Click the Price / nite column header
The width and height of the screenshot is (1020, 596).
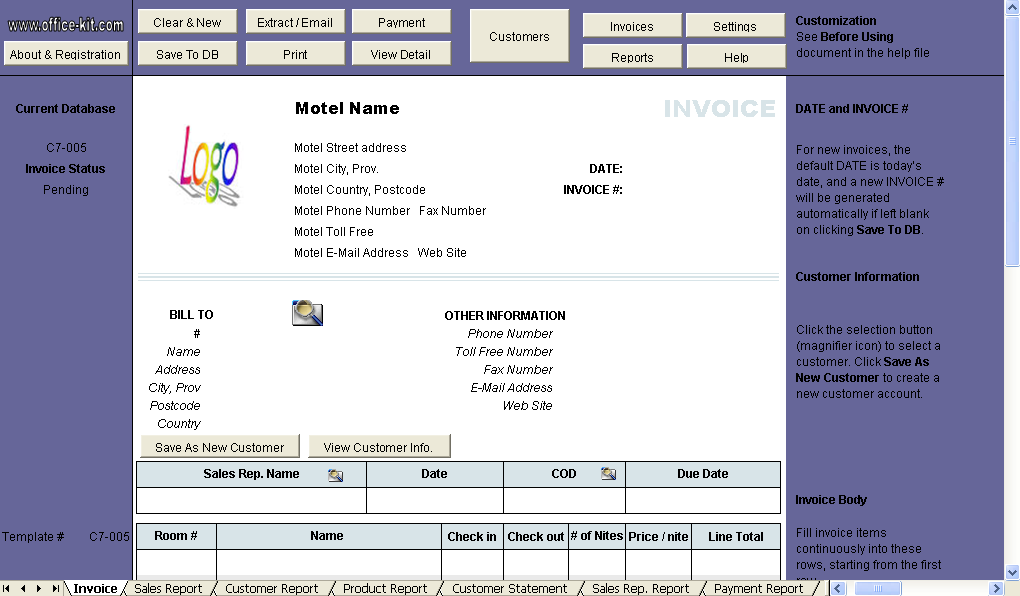[658, 536]
